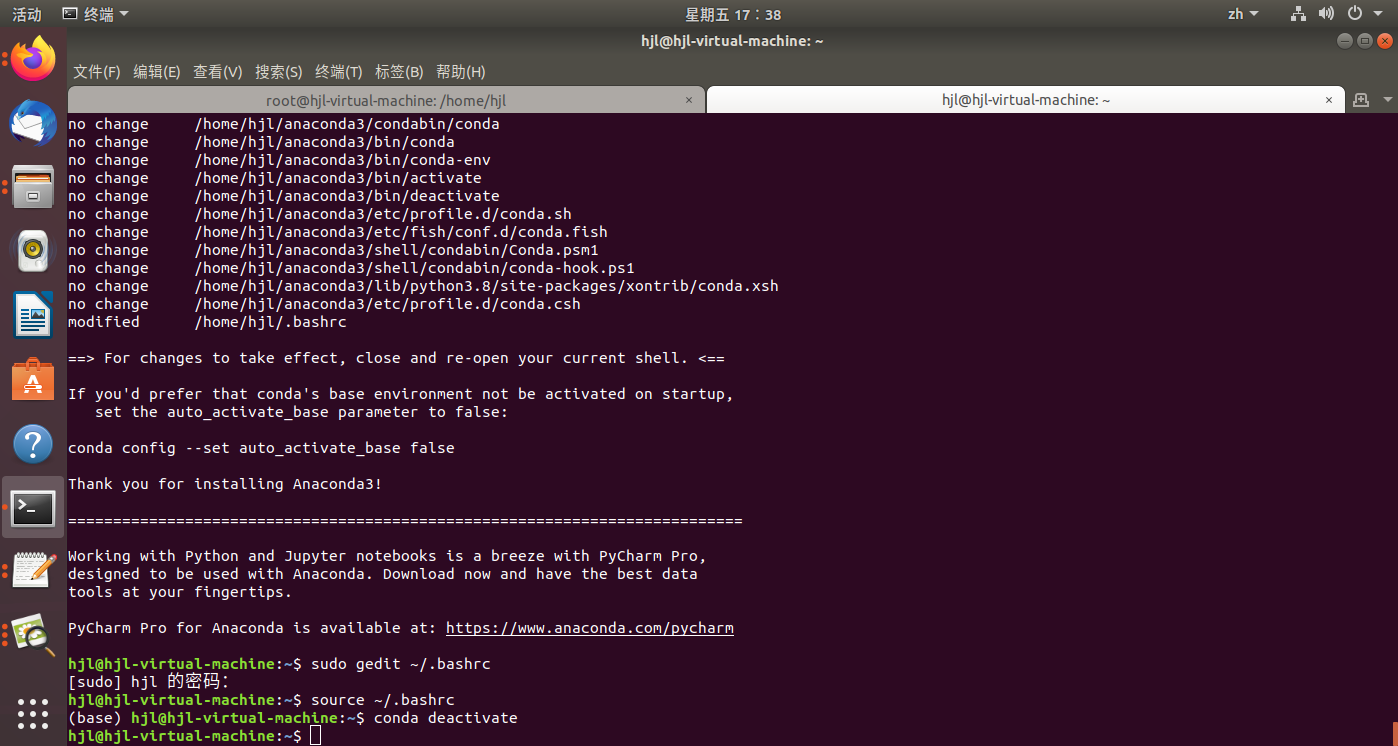
Task: Open Firefox from the dock
Action: (33, 58)
